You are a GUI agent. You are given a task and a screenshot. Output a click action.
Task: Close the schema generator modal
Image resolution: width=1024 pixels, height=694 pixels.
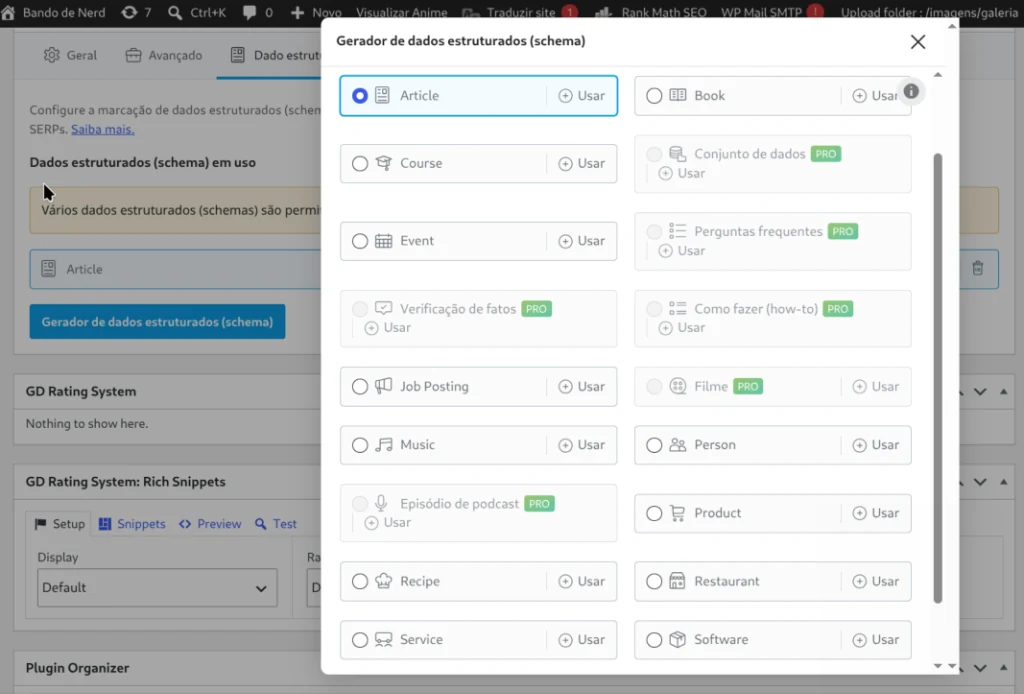[x=918, y=42]
